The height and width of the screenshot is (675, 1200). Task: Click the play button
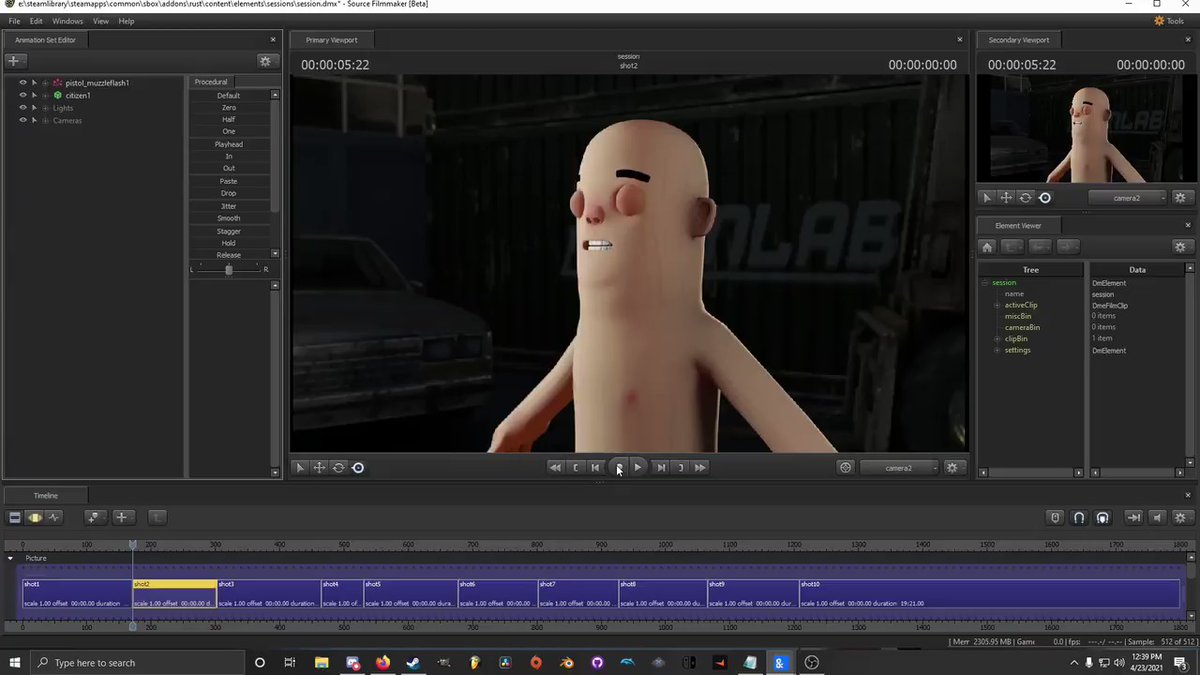point(638,467)
